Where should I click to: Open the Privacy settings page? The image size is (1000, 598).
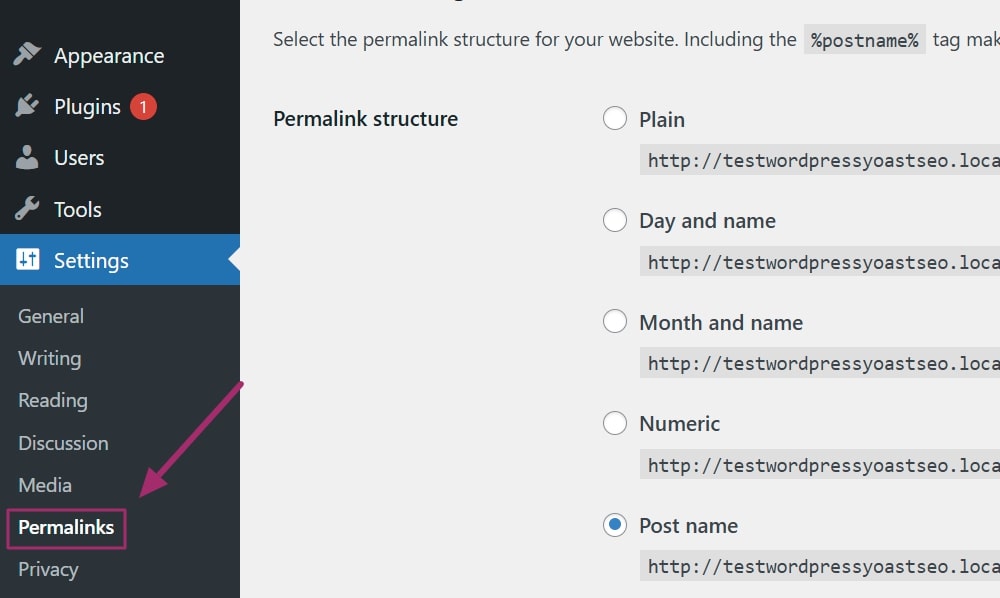click(x=48, y=569)
